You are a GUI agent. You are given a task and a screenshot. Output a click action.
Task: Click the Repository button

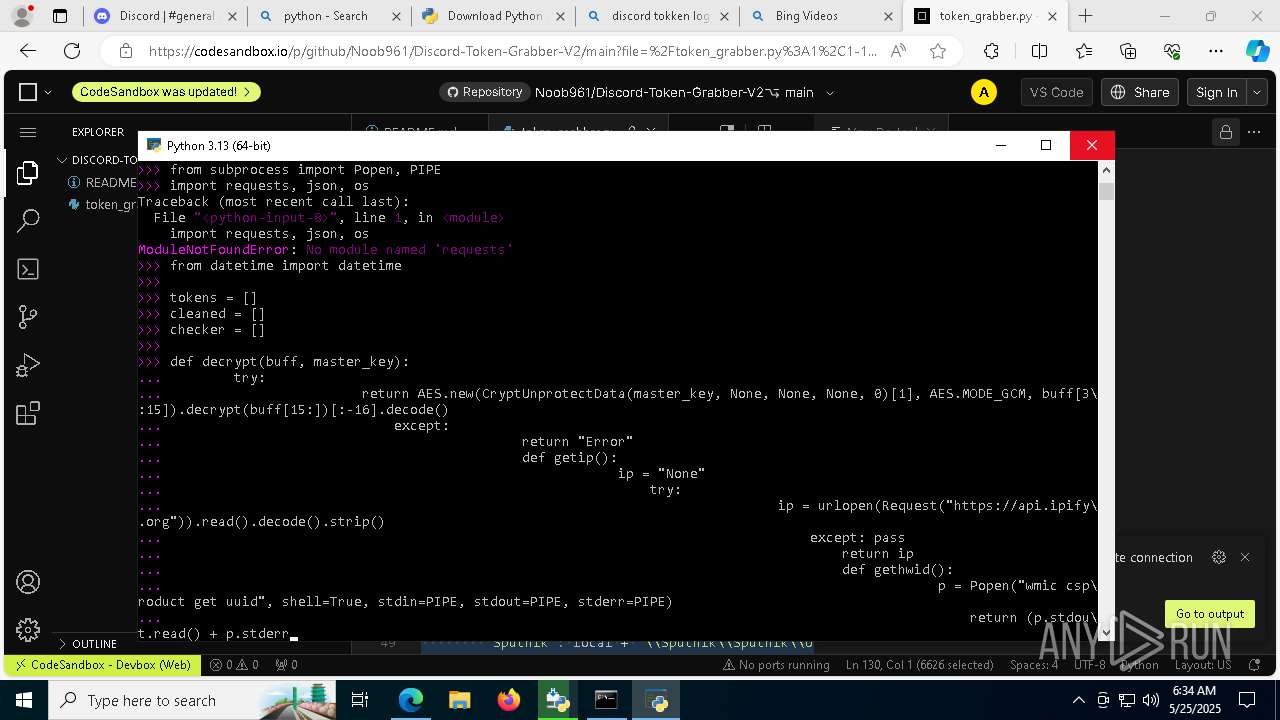[484, 92]
